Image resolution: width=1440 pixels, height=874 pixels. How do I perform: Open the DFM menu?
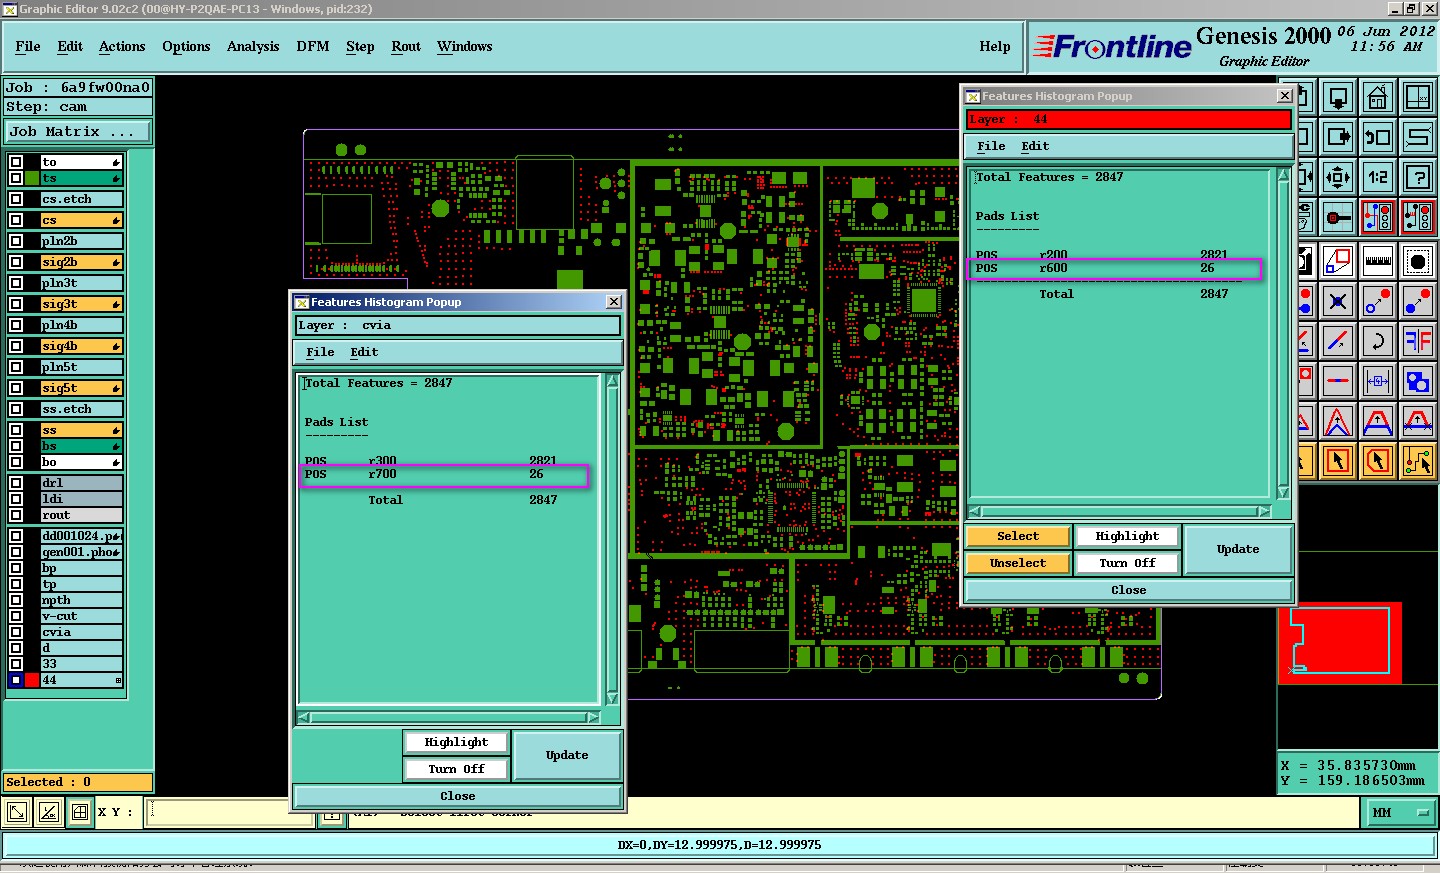coord(312,47)
